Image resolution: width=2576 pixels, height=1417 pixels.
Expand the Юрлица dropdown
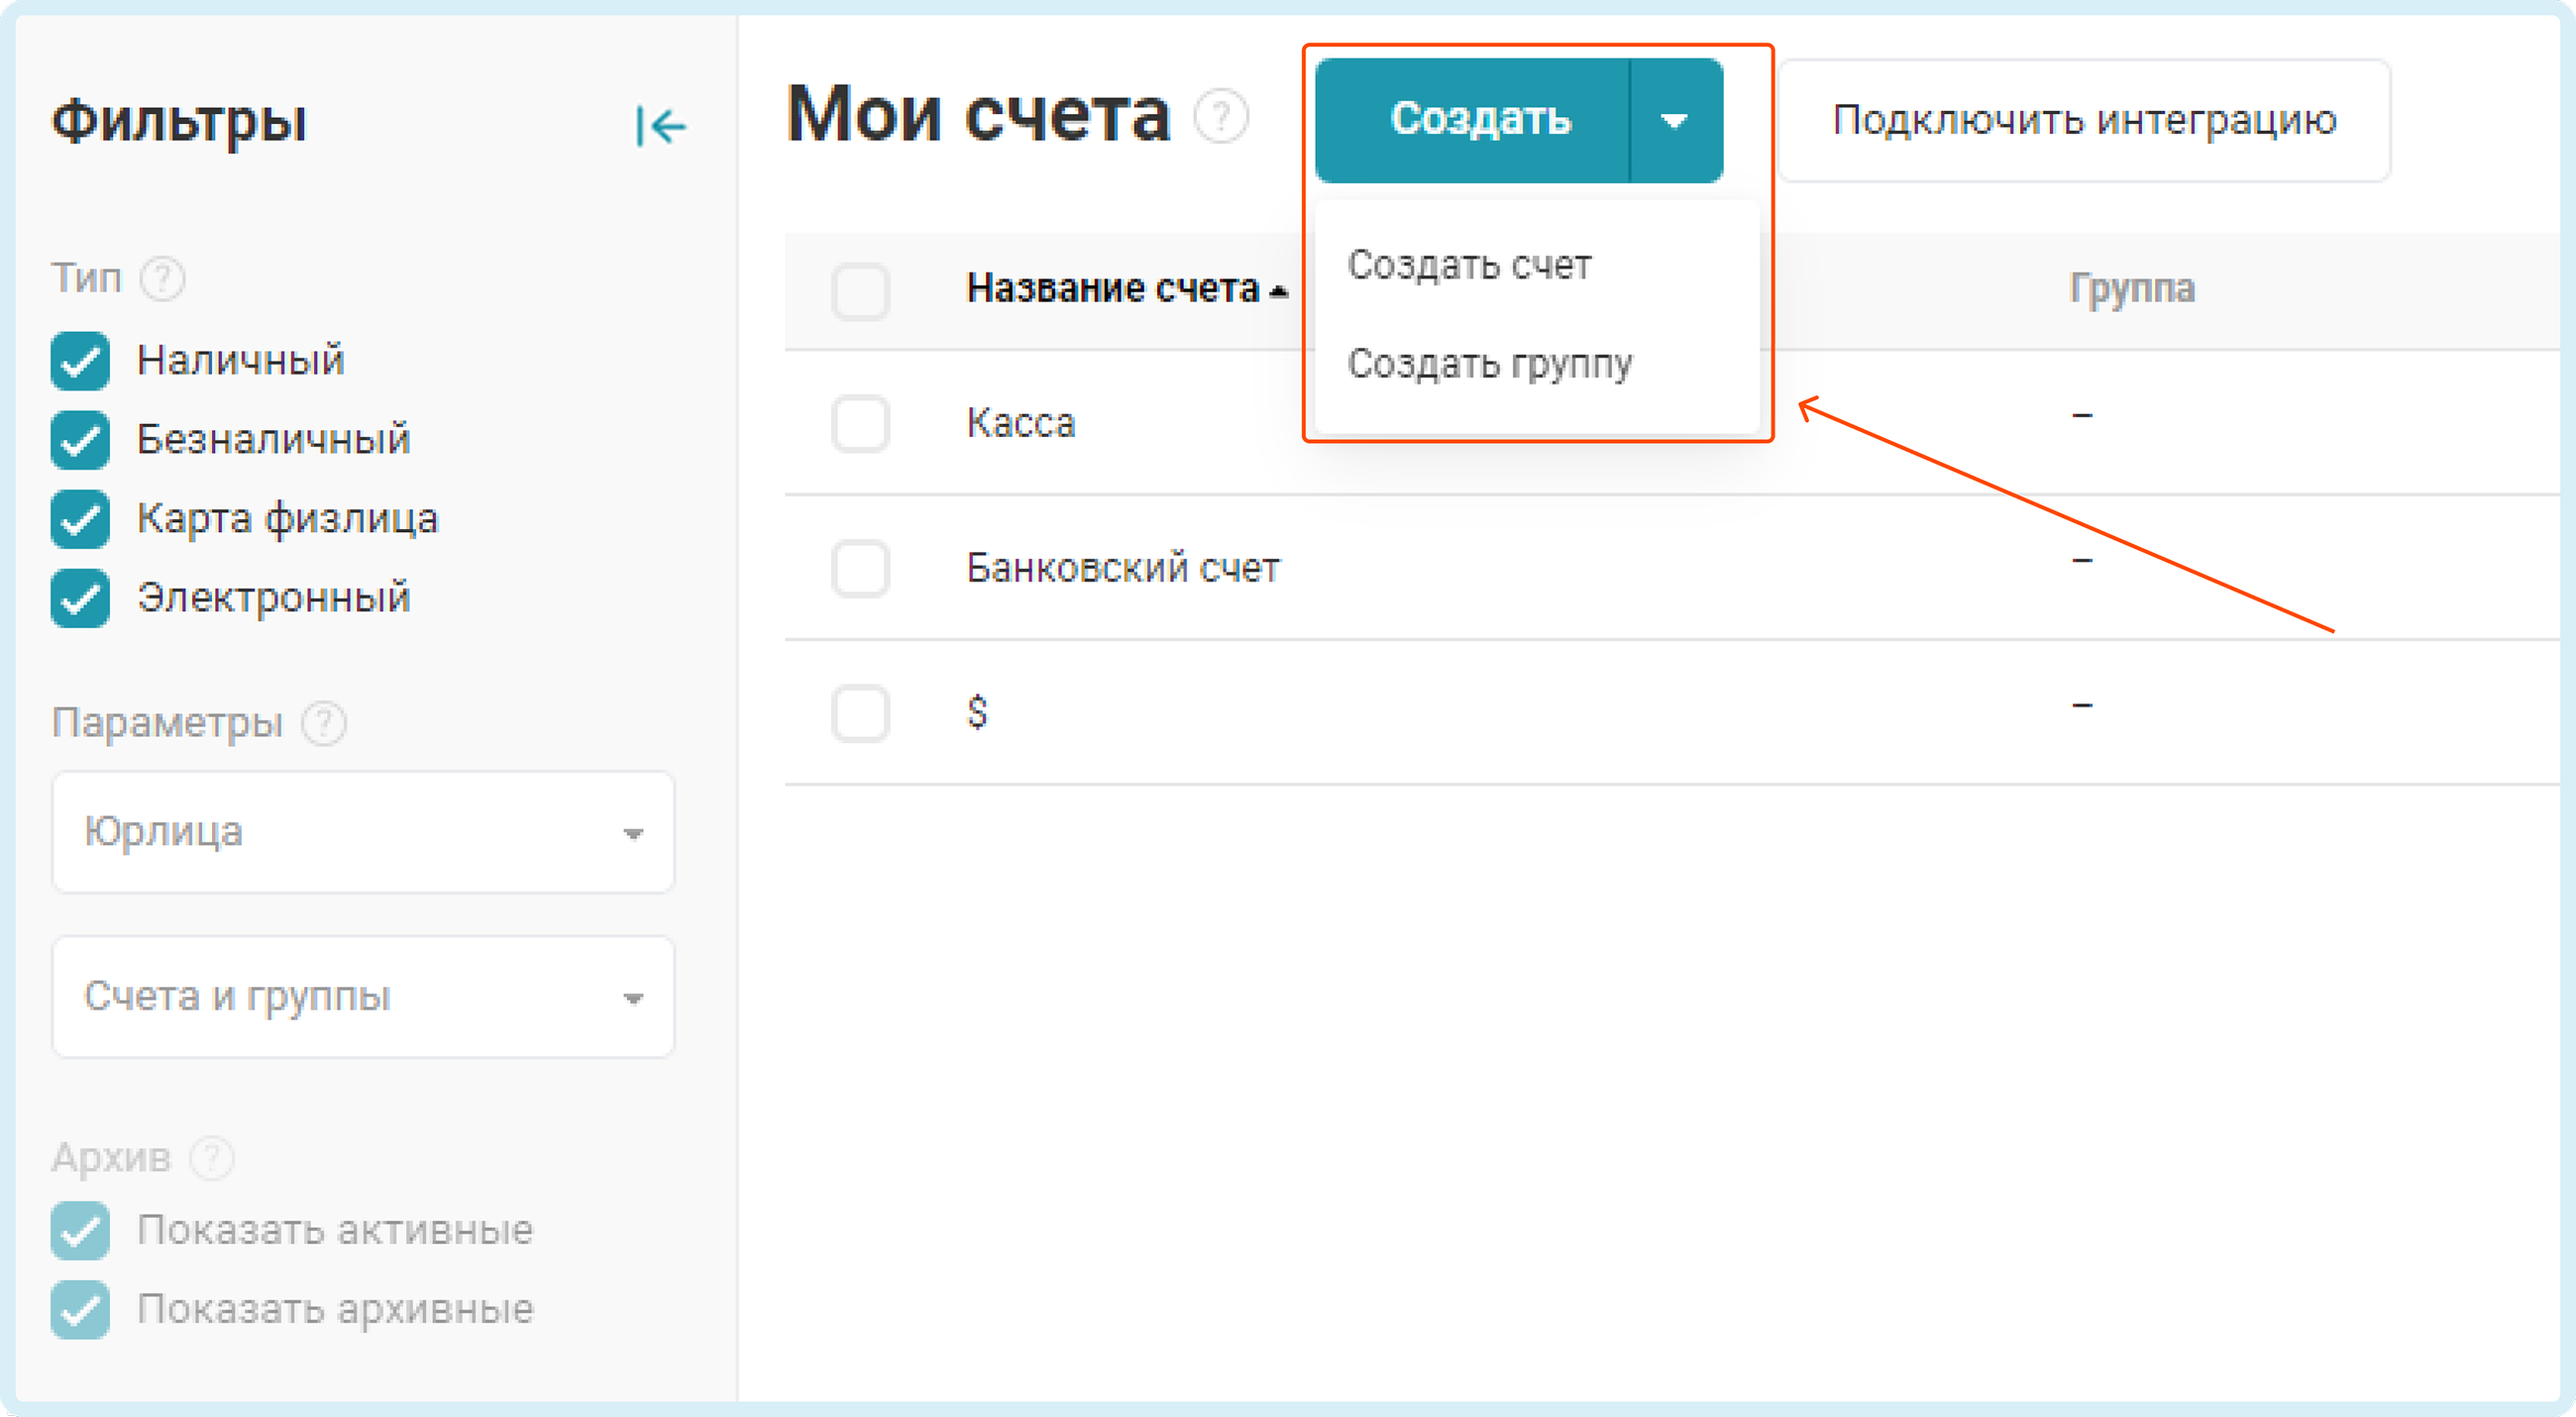(363, 832)
